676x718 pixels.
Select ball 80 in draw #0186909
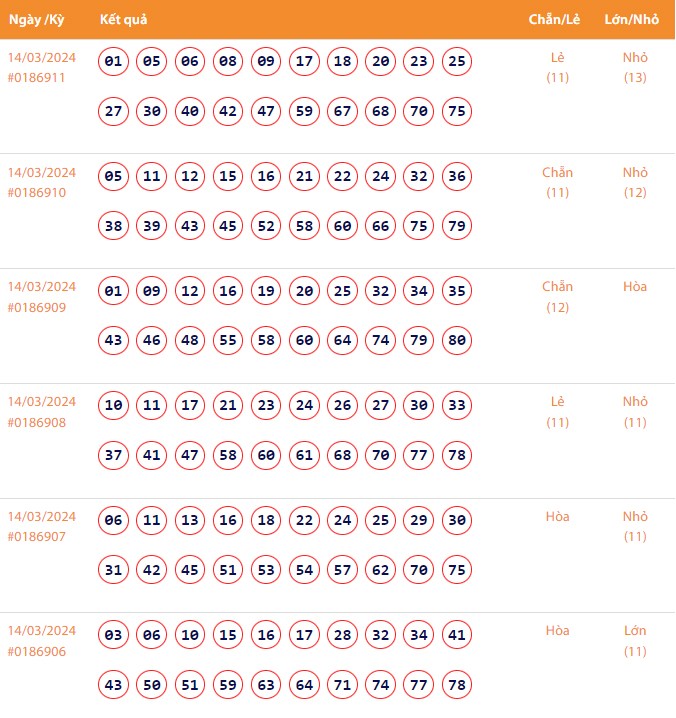click(x=456, y=340)
